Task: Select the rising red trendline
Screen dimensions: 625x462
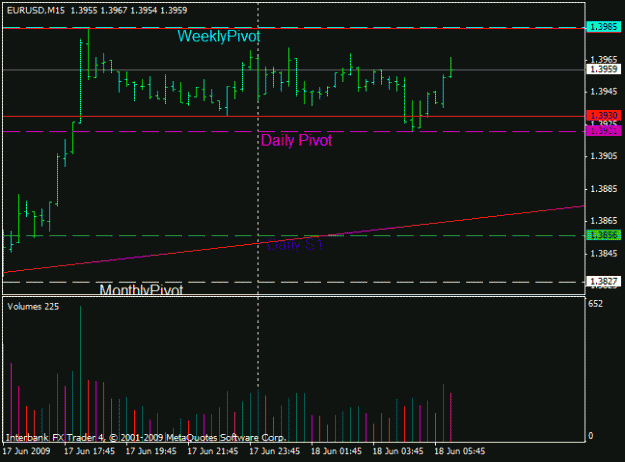Action: pyautogui.click(x=294, y=239)
